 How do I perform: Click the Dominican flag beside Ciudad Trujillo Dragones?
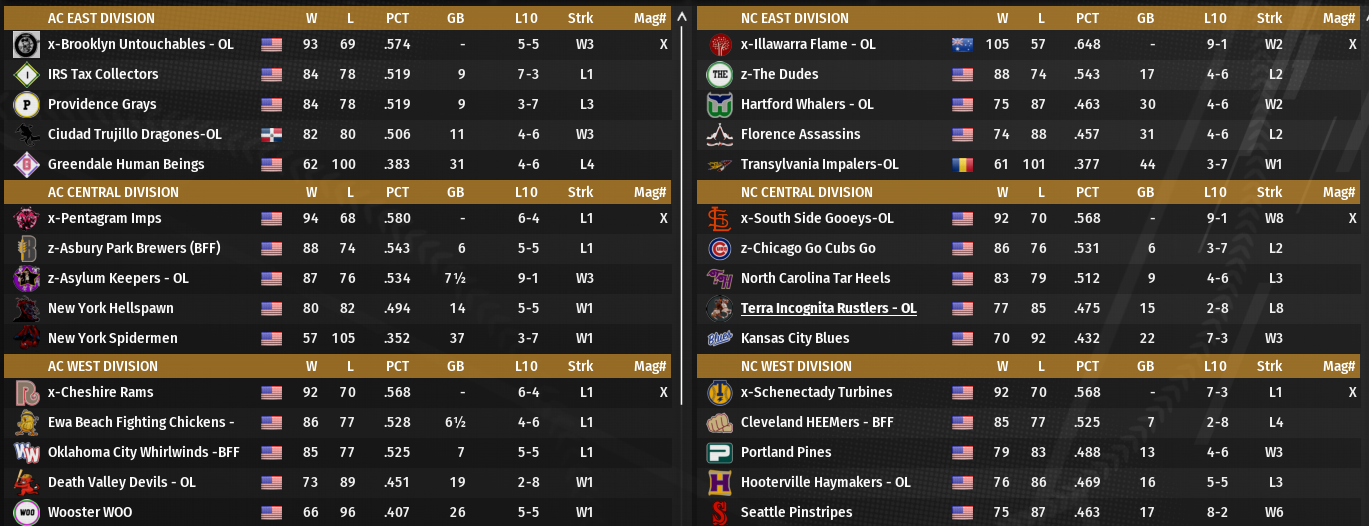coord(271,134)
